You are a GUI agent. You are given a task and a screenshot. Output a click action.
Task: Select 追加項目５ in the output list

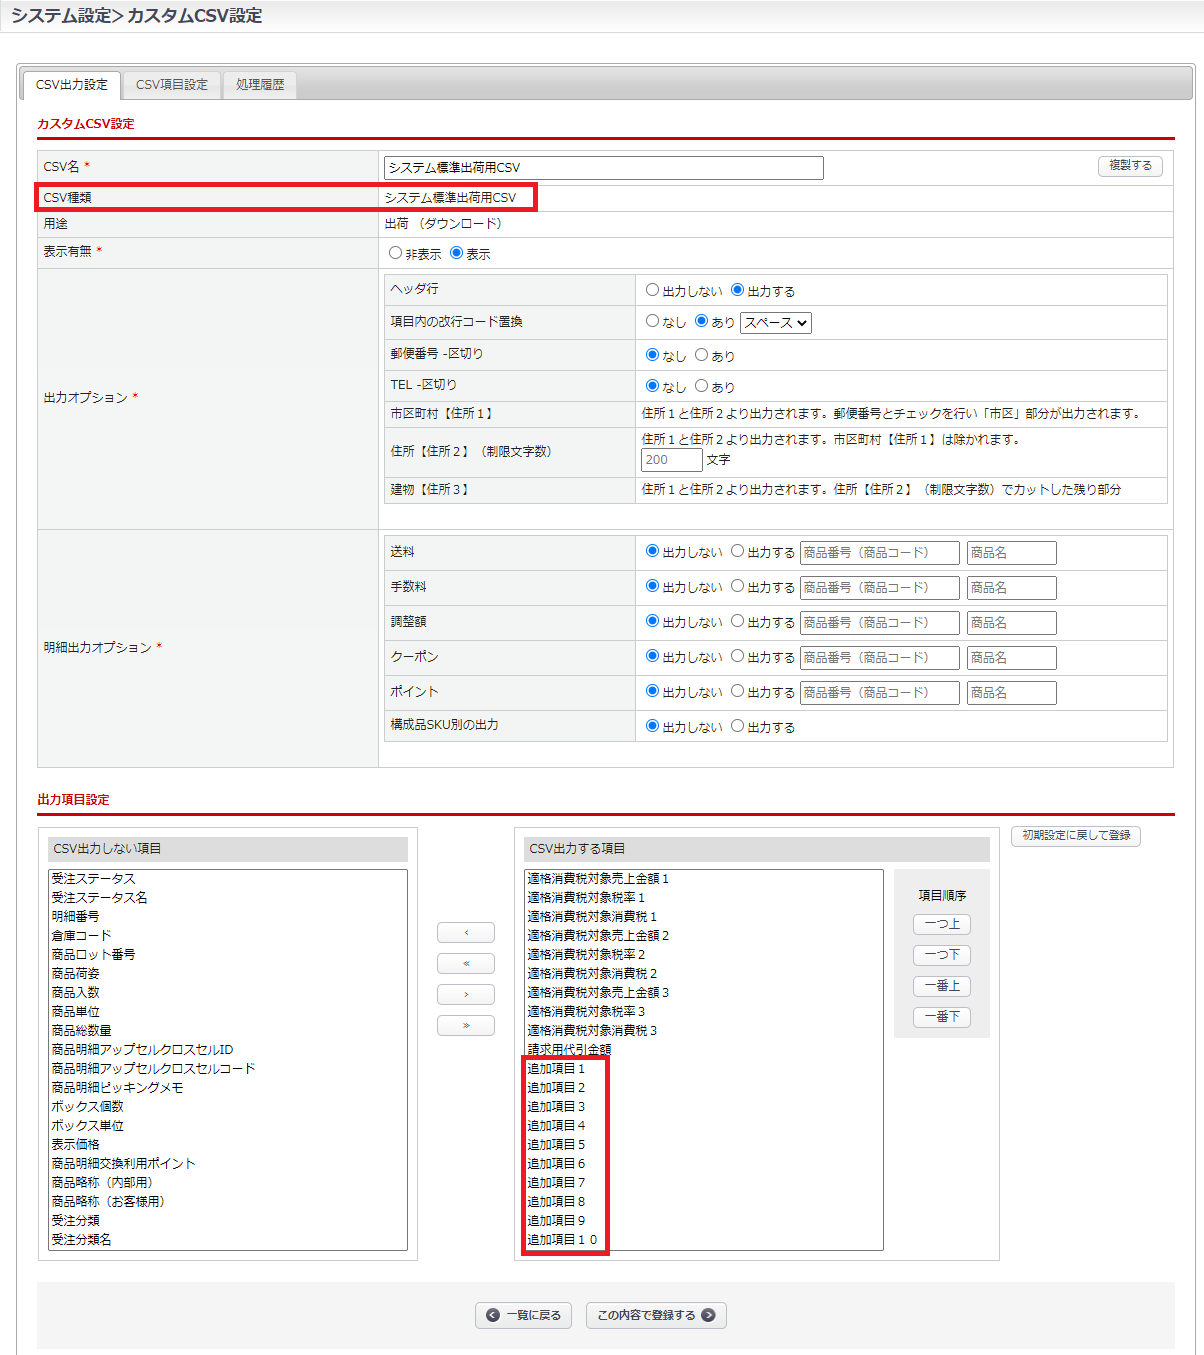pos(557,1145)
